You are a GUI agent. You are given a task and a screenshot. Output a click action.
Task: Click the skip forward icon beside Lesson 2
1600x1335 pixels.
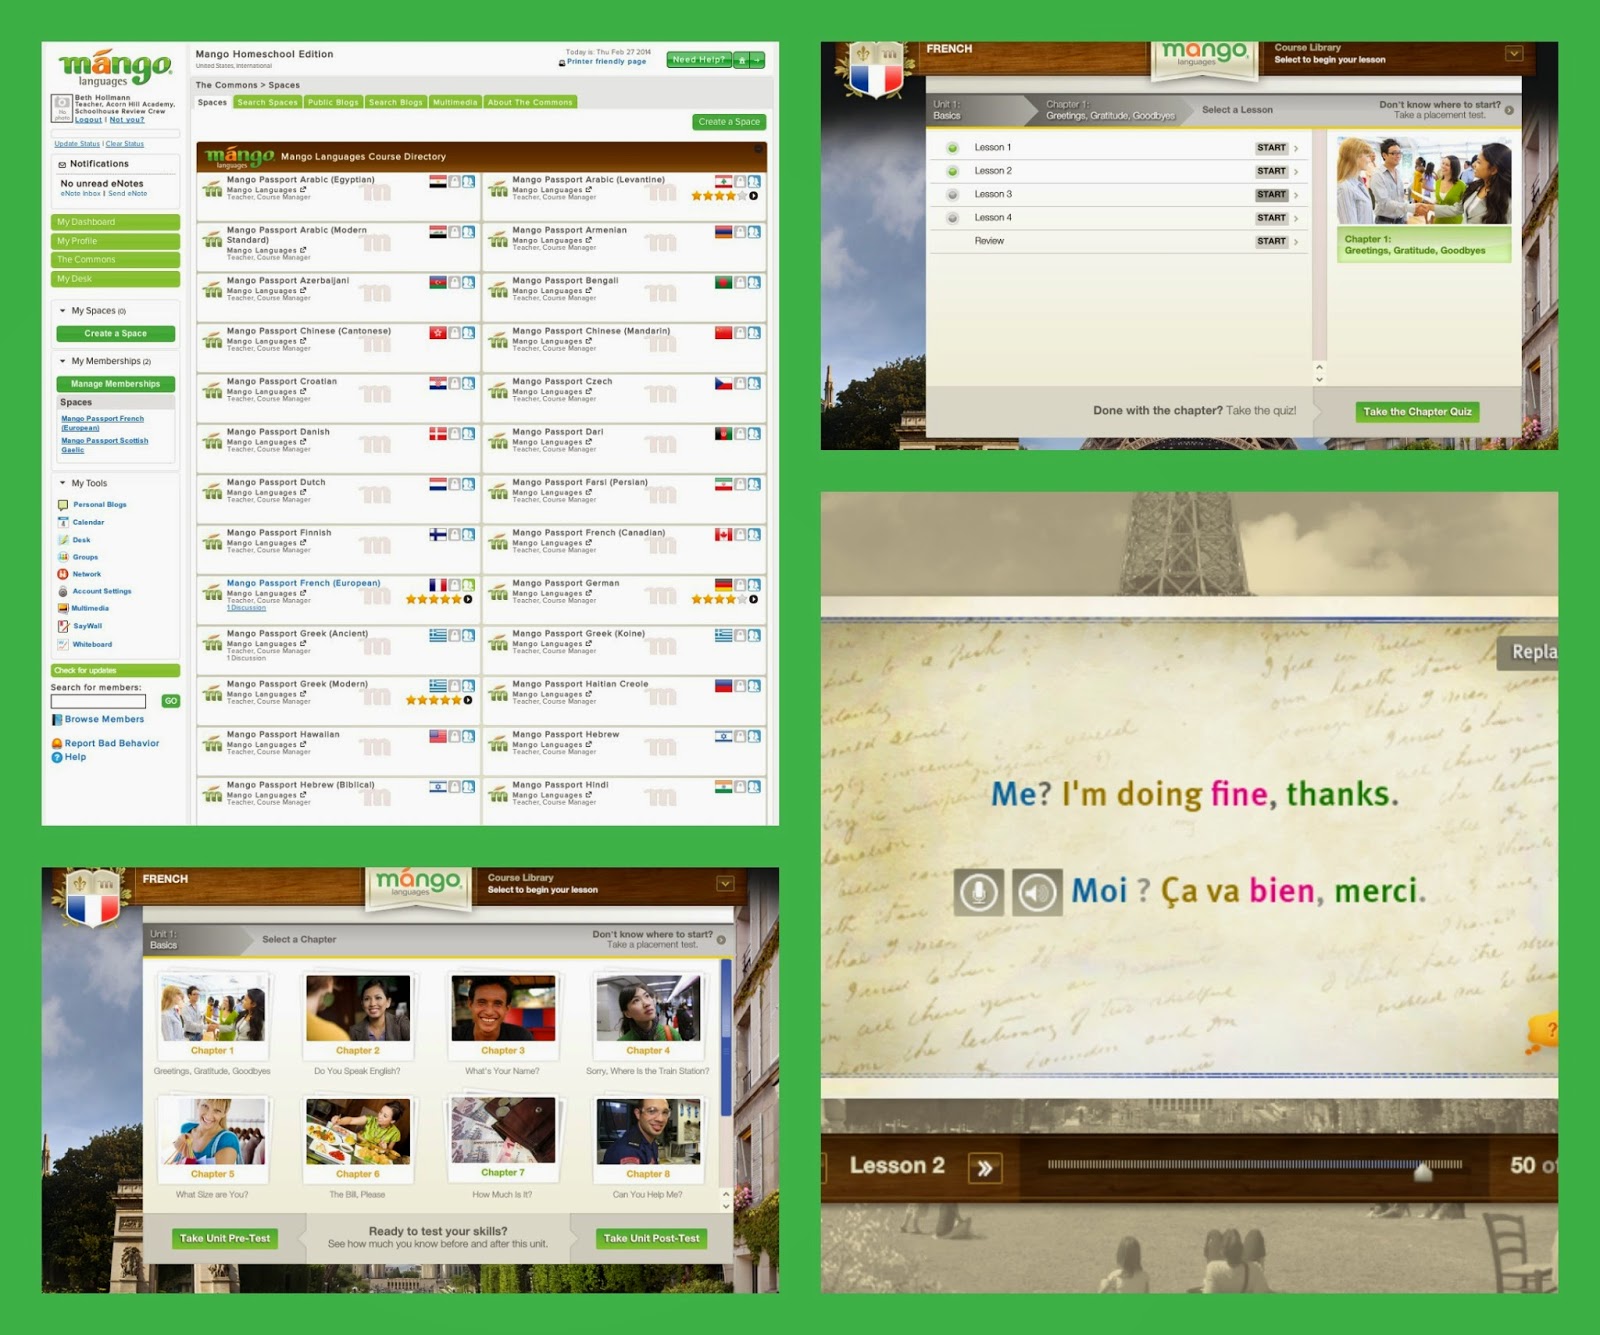tap(985, 1168)
